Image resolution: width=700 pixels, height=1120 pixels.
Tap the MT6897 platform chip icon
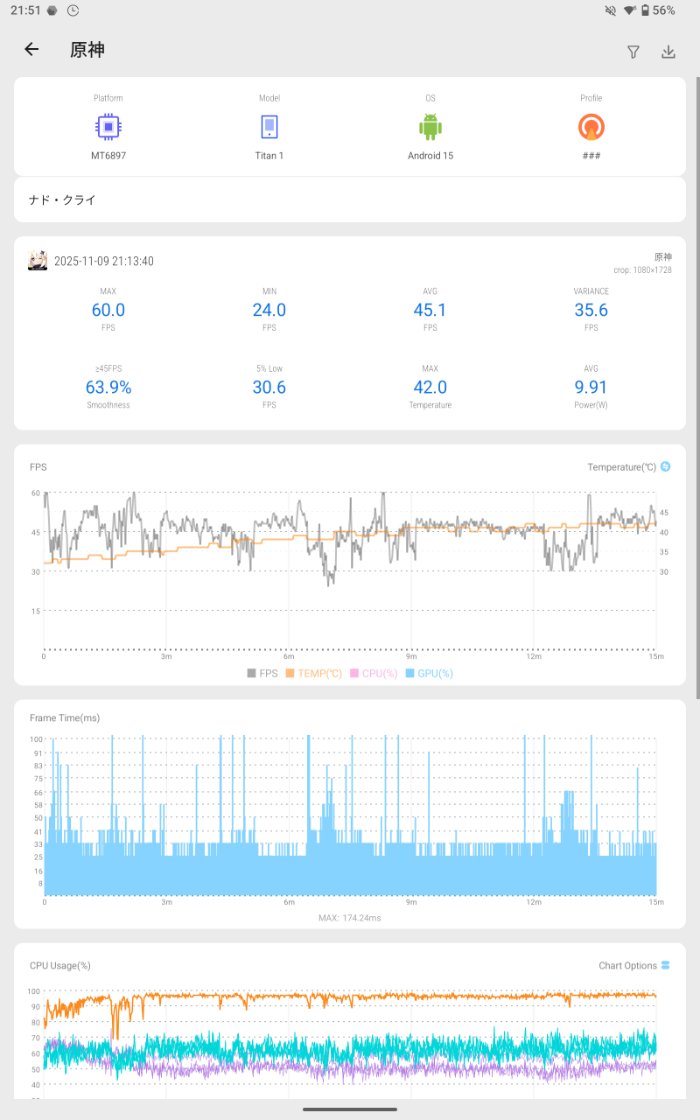107,127
